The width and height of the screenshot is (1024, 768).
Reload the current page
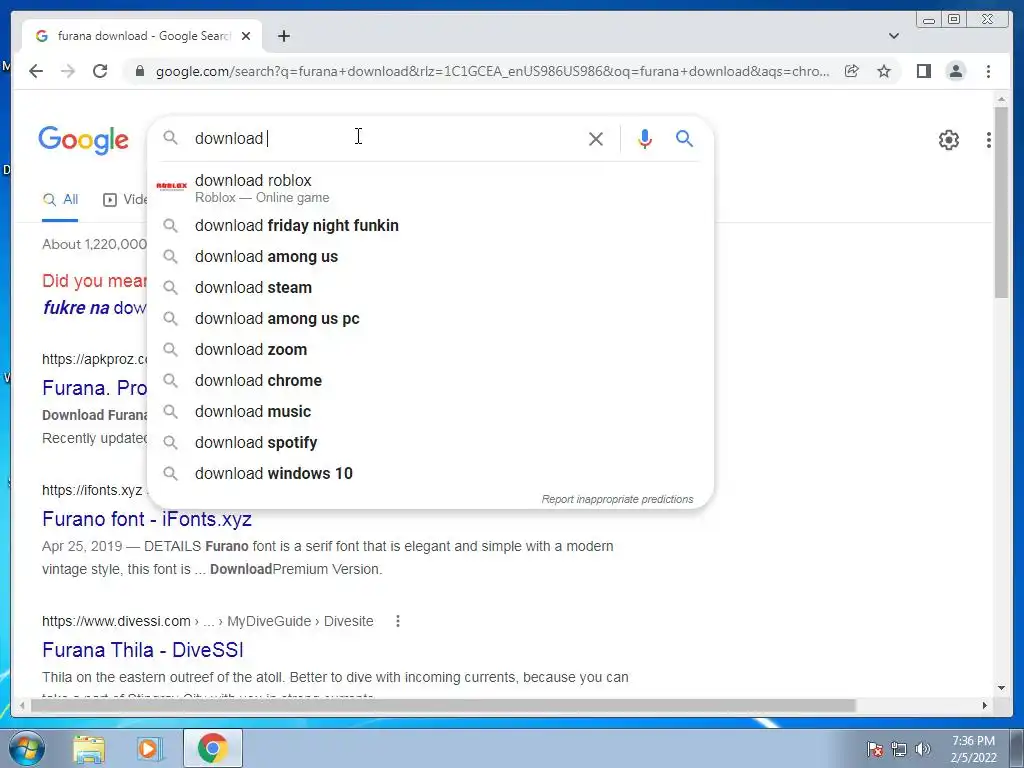point(100,71)
